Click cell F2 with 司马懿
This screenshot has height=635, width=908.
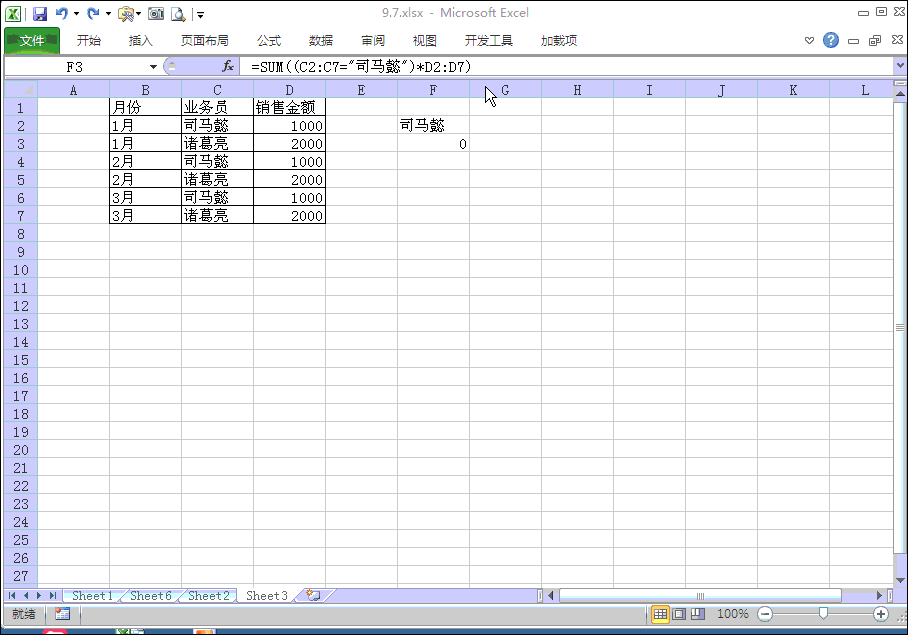tap(433, 126)
